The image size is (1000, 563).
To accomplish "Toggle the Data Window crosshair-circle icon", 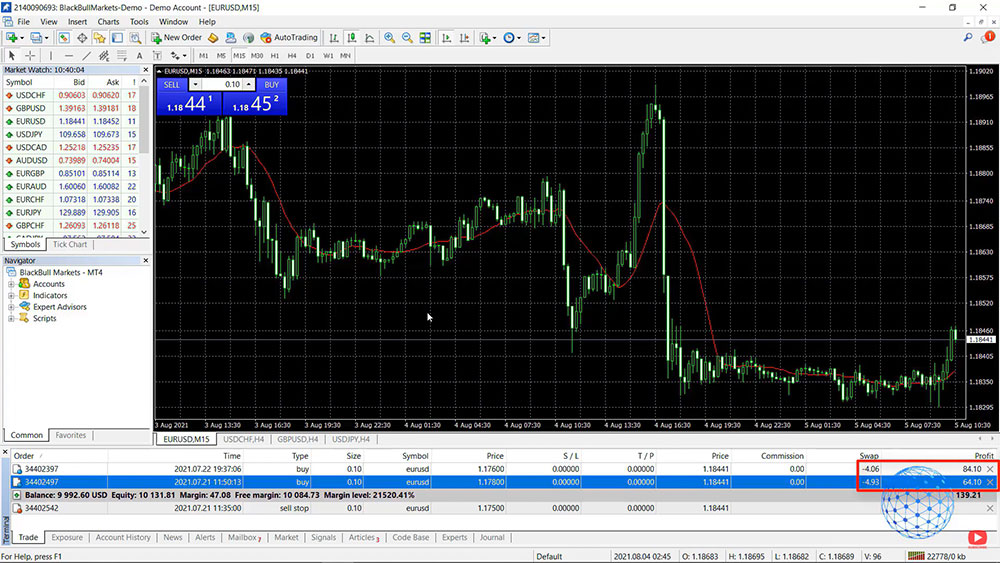I will coord(82,38).
